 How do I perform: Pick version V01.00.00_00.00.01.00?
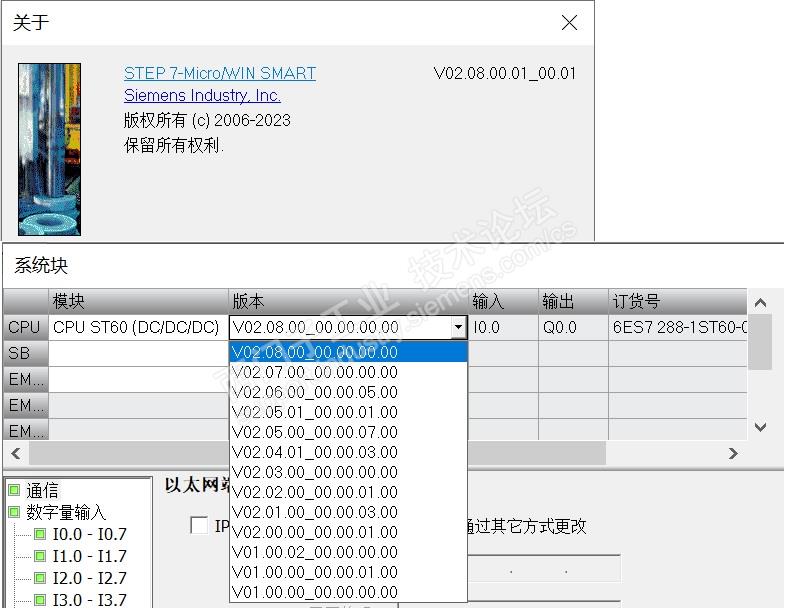point(348,572)
